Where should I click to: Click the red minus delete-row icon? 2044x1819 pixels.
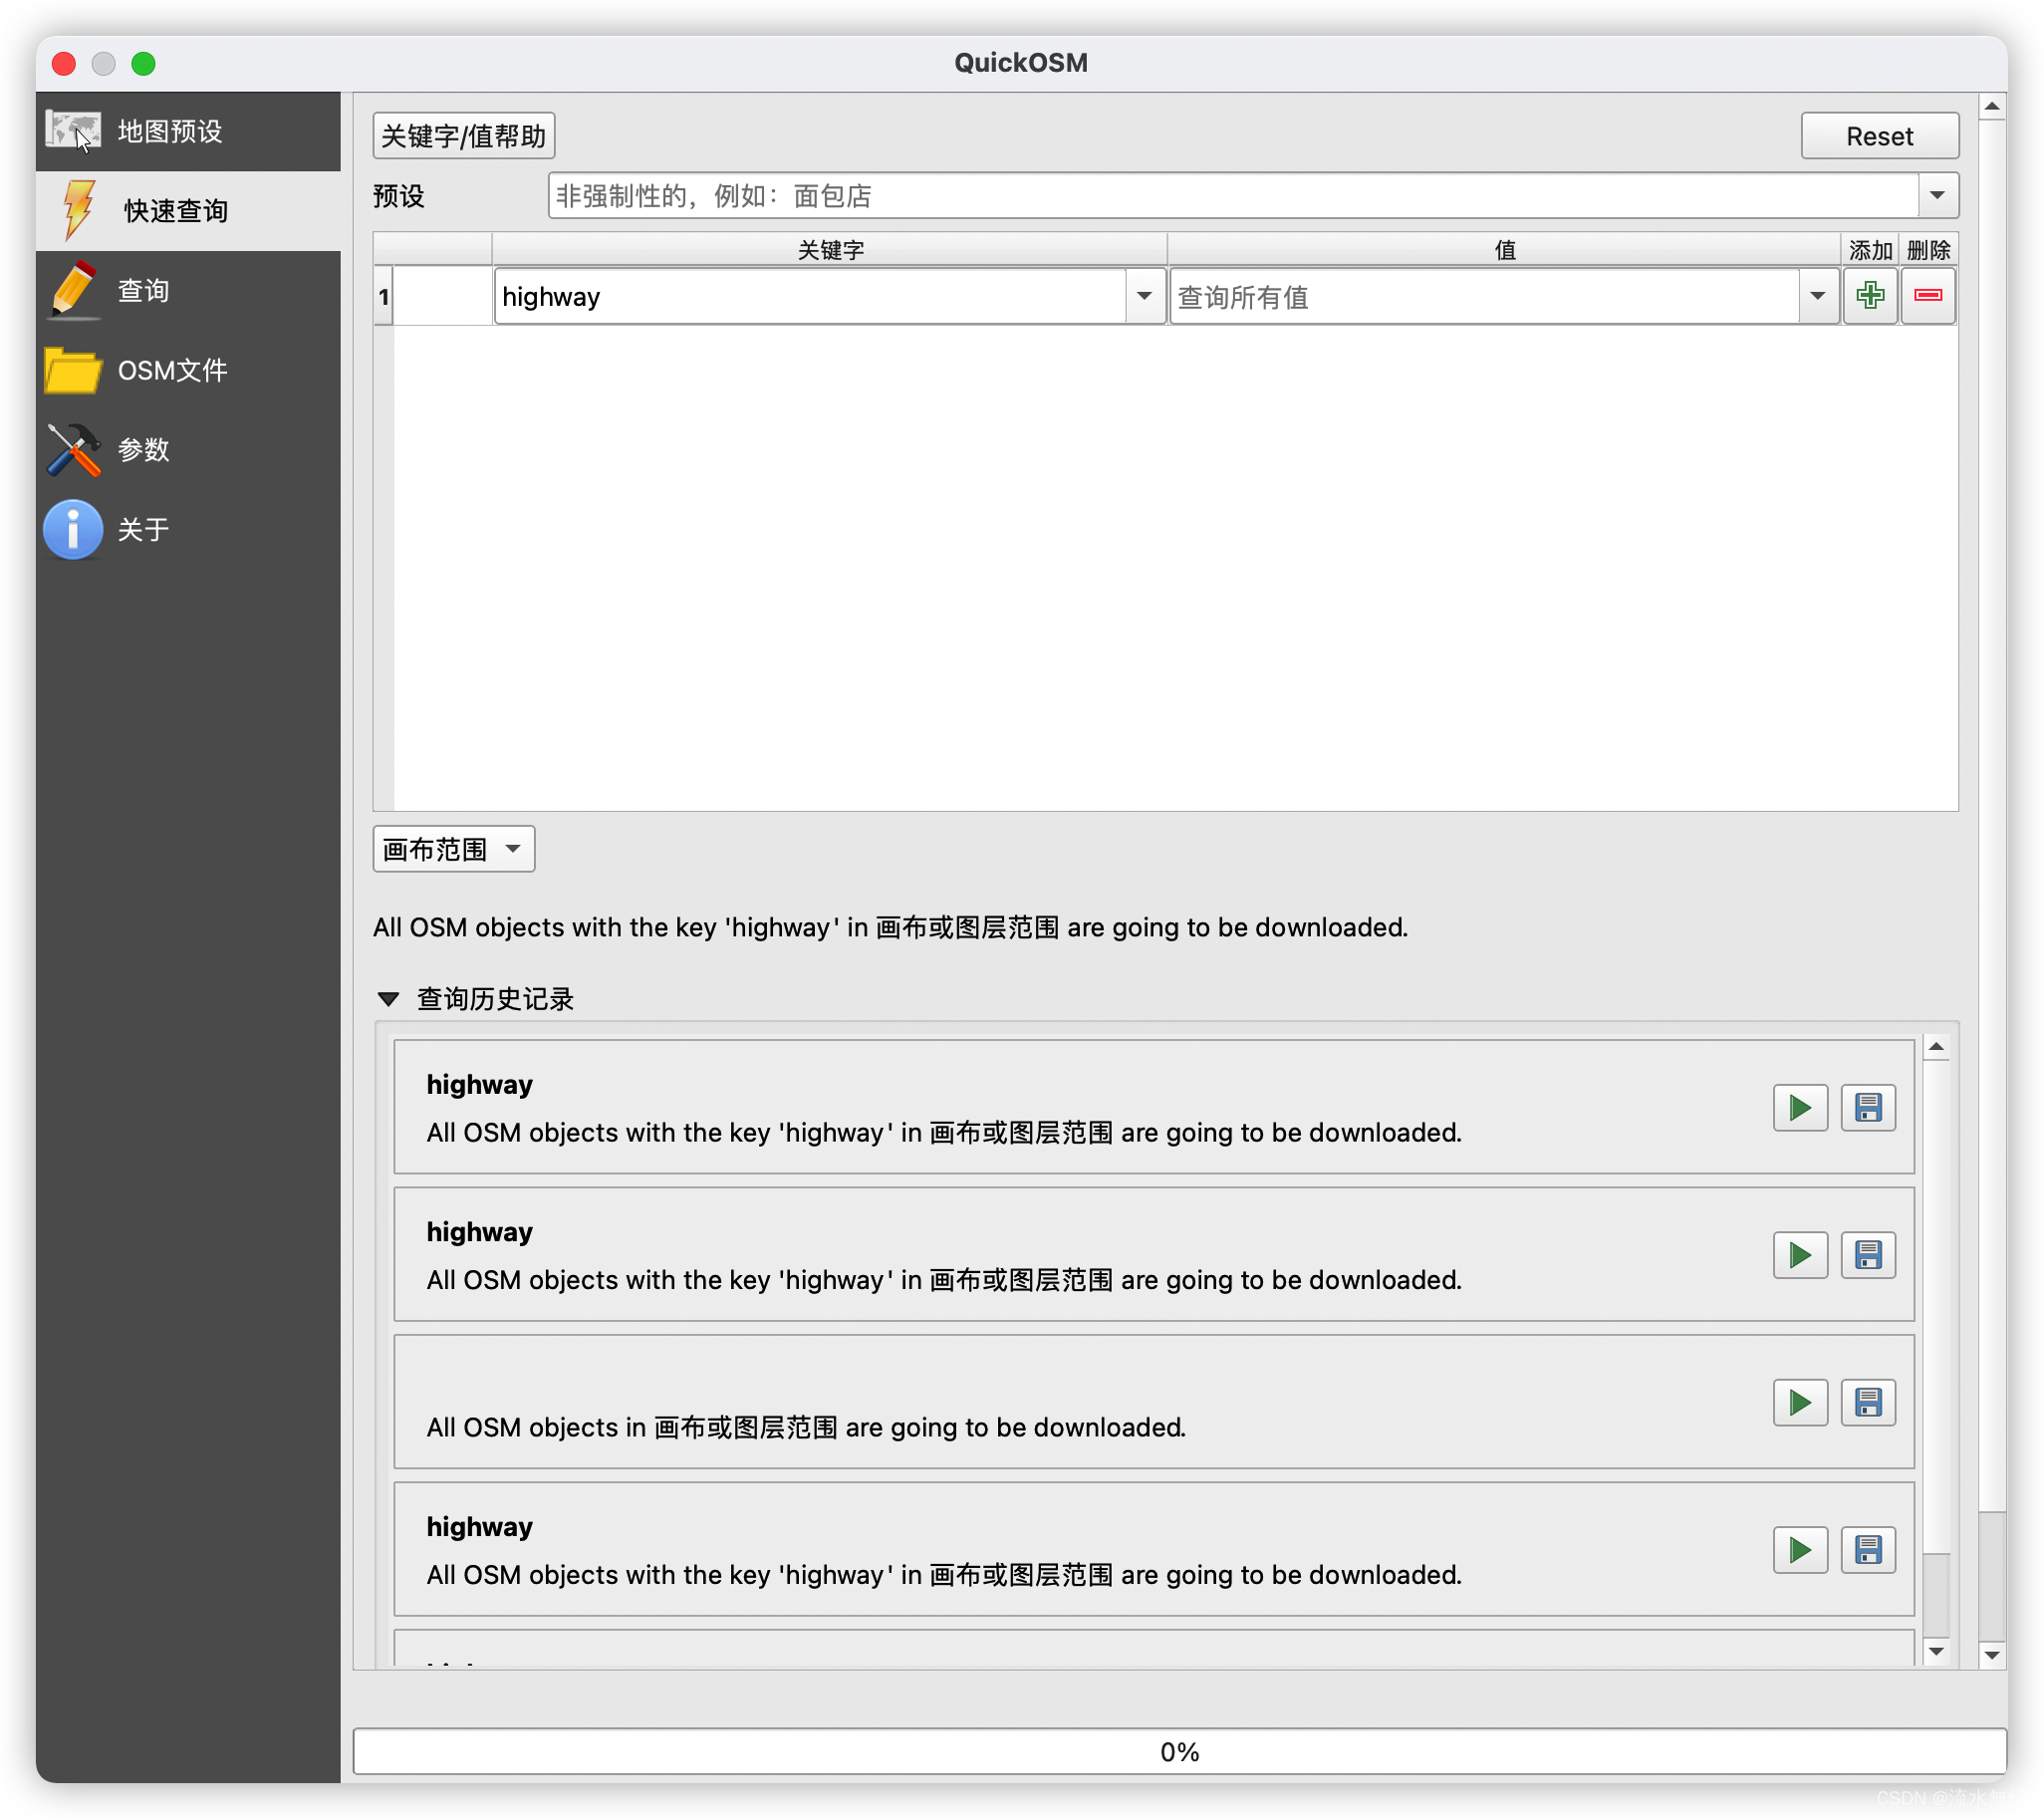1927,296
